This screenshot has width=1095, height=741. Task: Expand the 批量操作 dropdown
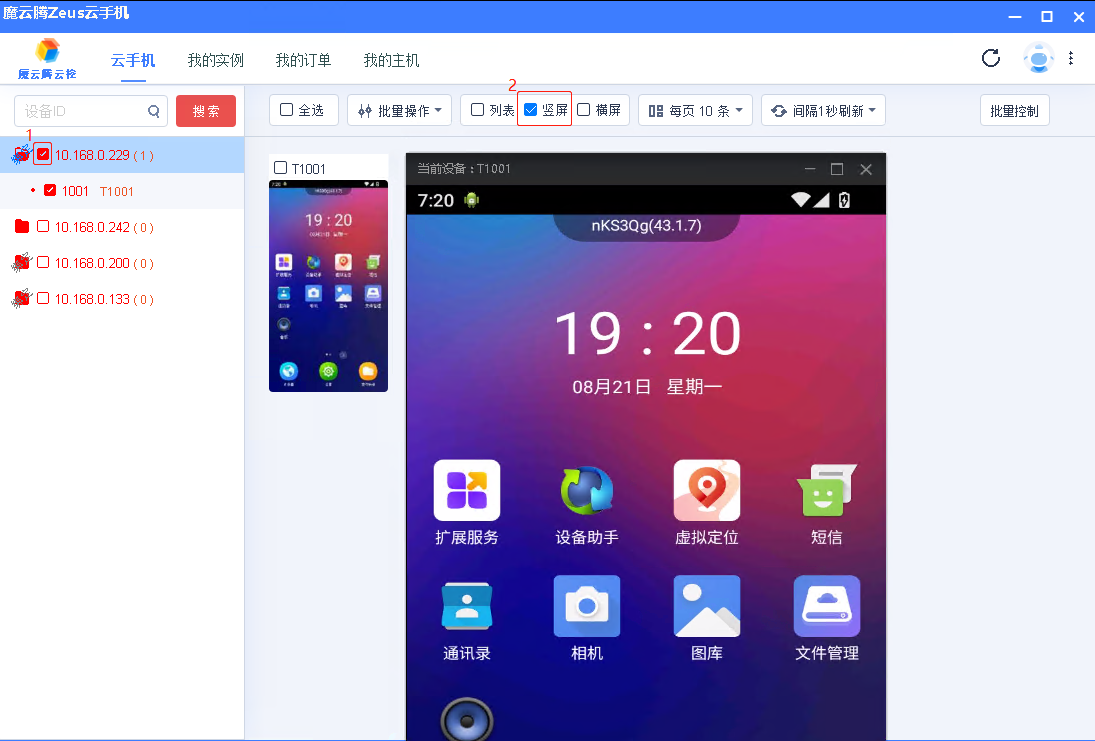point(400,110)
